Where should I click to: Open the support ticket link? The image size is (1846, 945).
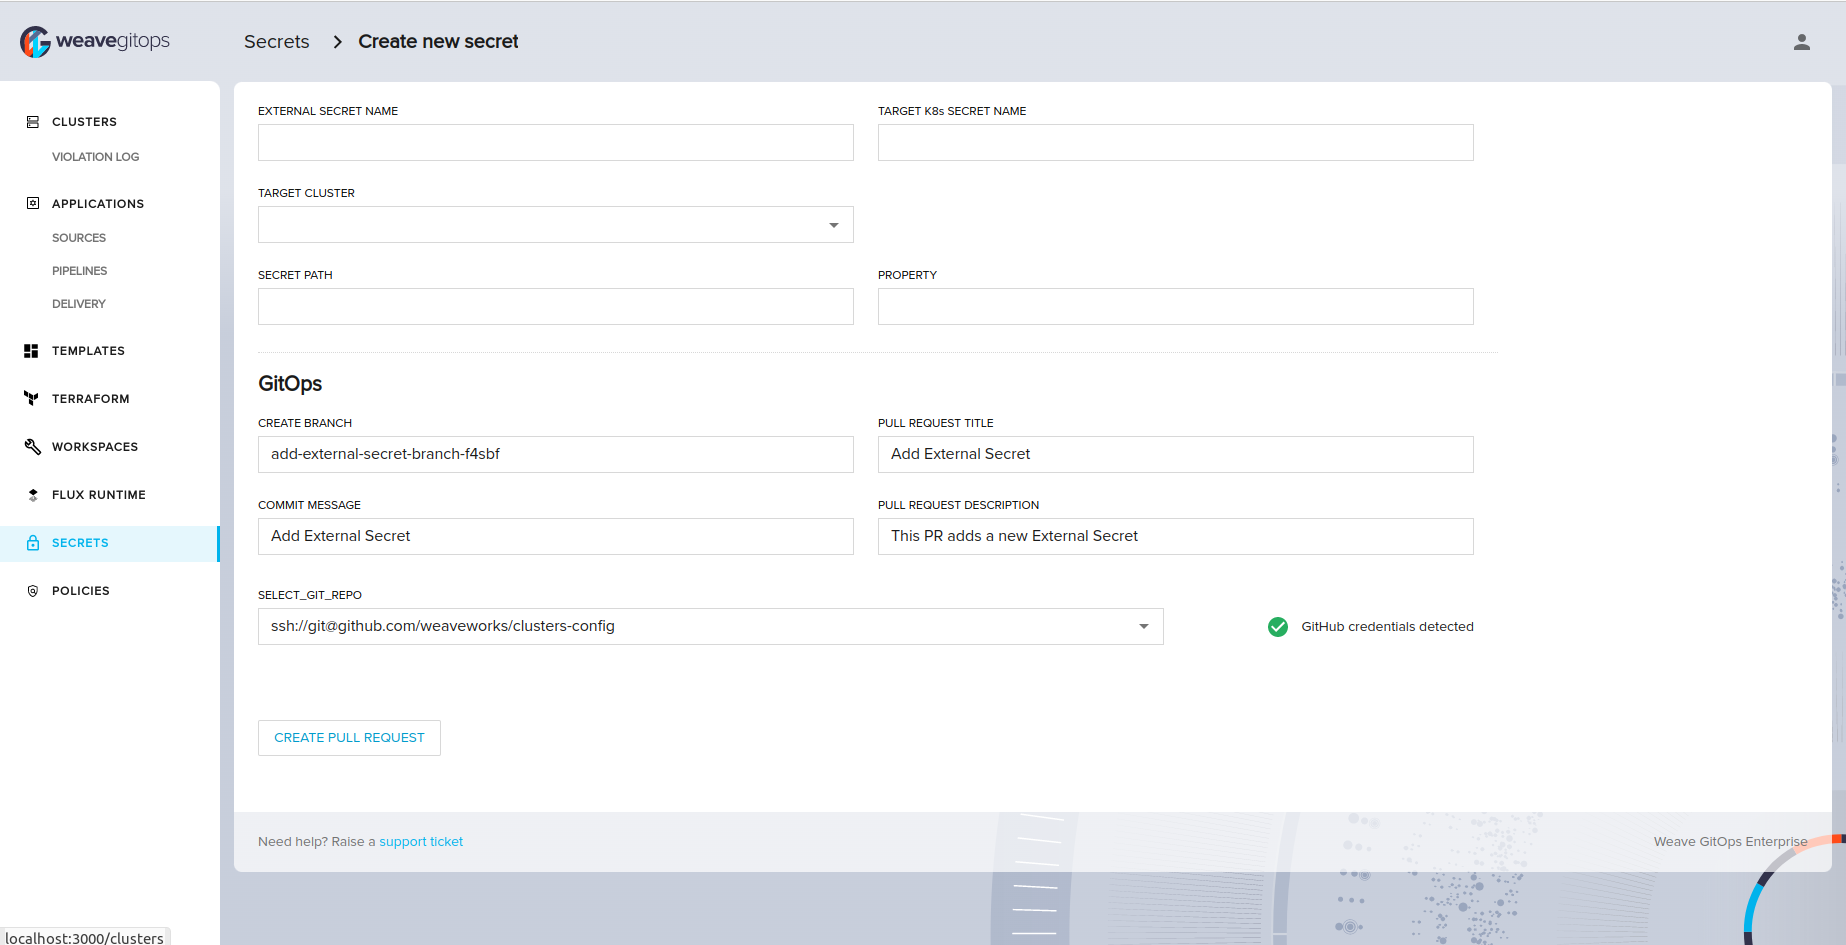tap(421, 842)
